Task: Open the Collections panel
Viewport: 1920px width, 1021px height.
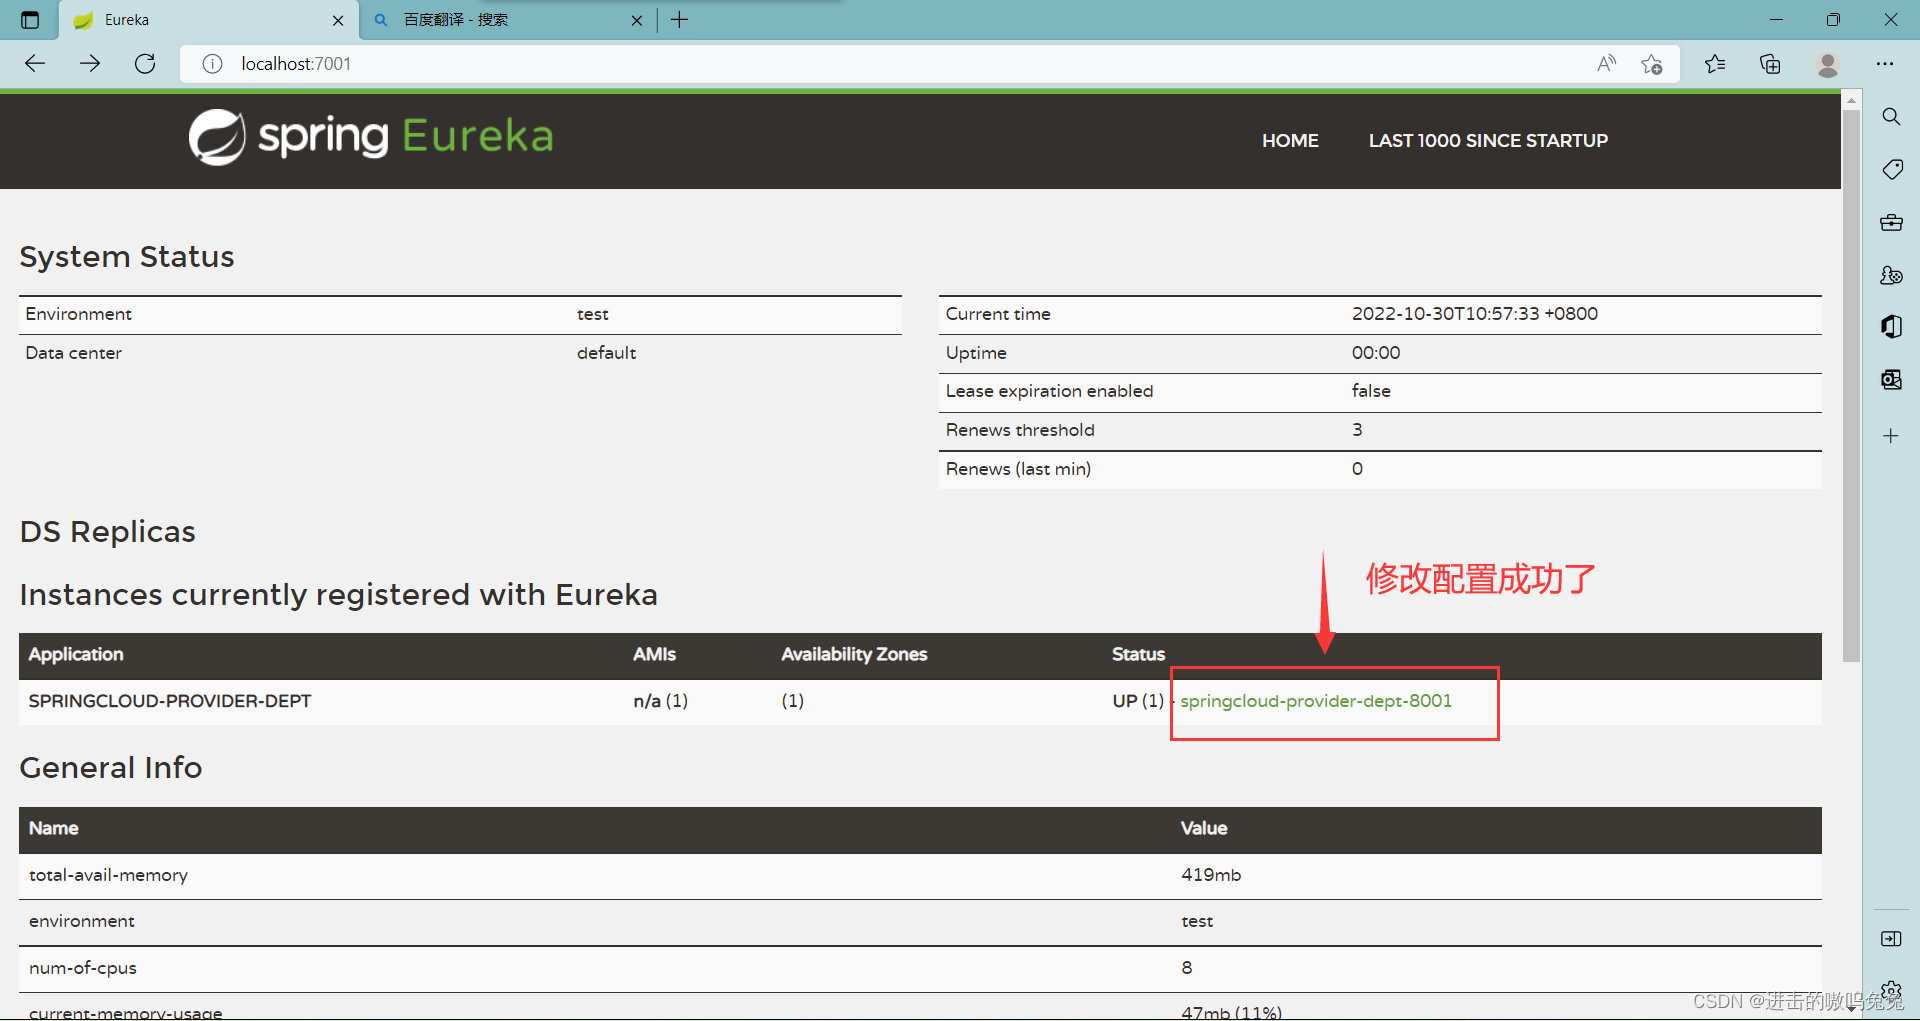Action: (x=1770, y=64)
